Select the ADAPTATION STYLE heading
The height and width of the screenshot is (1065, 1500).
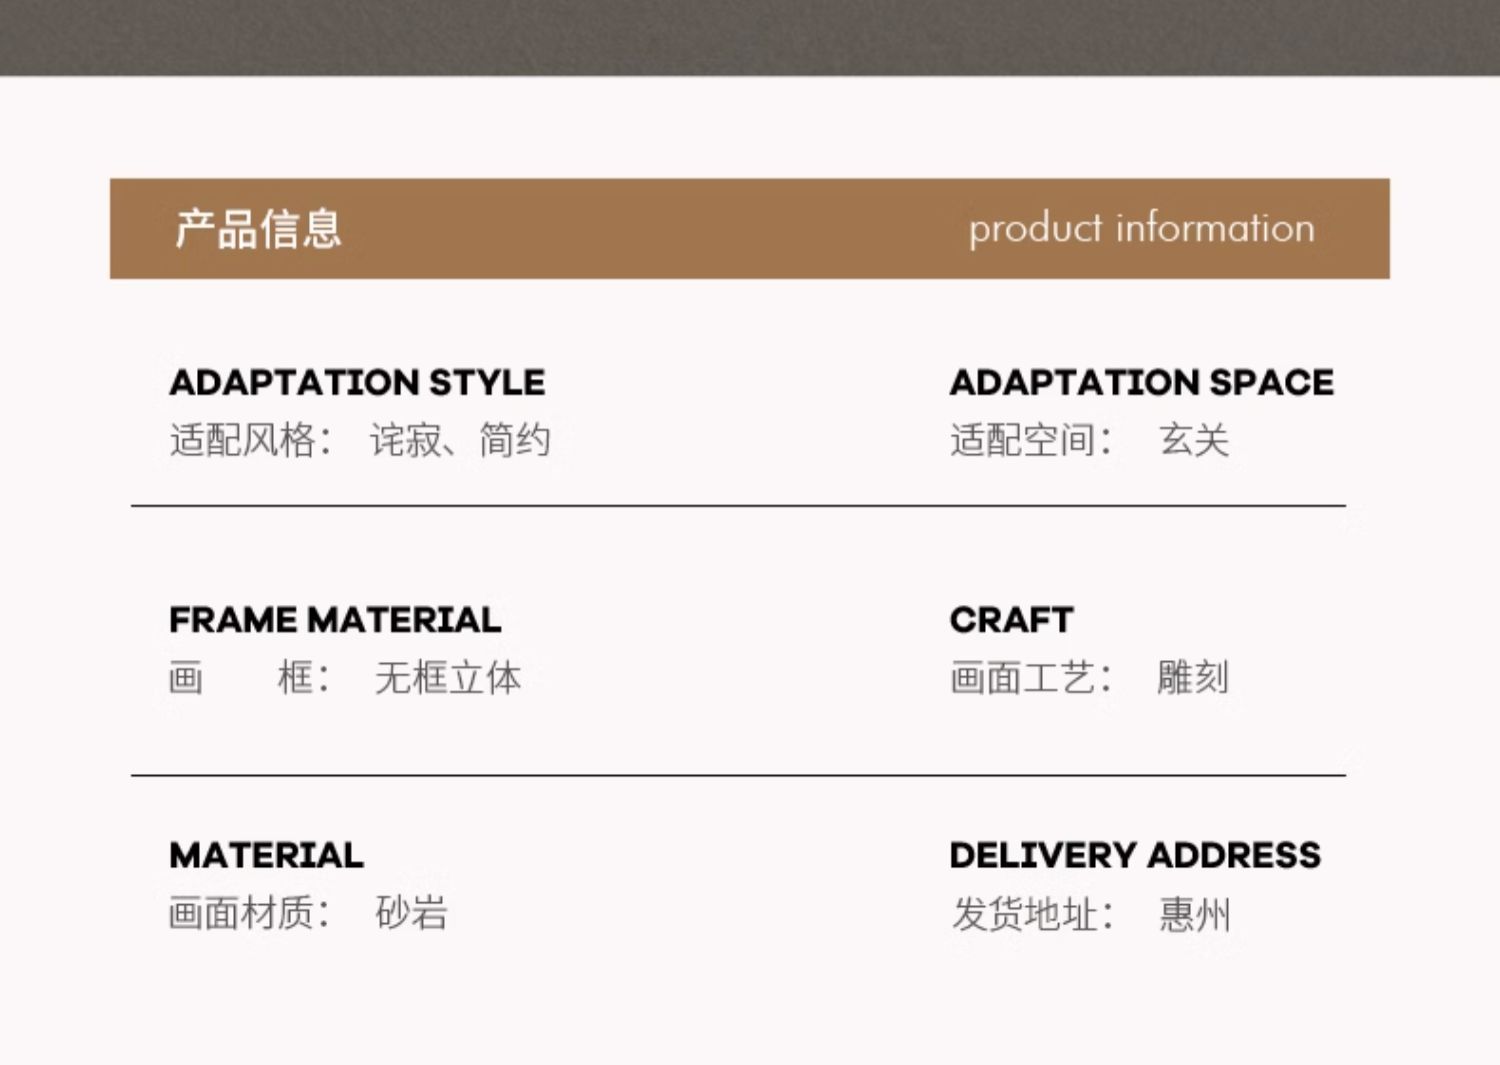click(x=357, y=382)
